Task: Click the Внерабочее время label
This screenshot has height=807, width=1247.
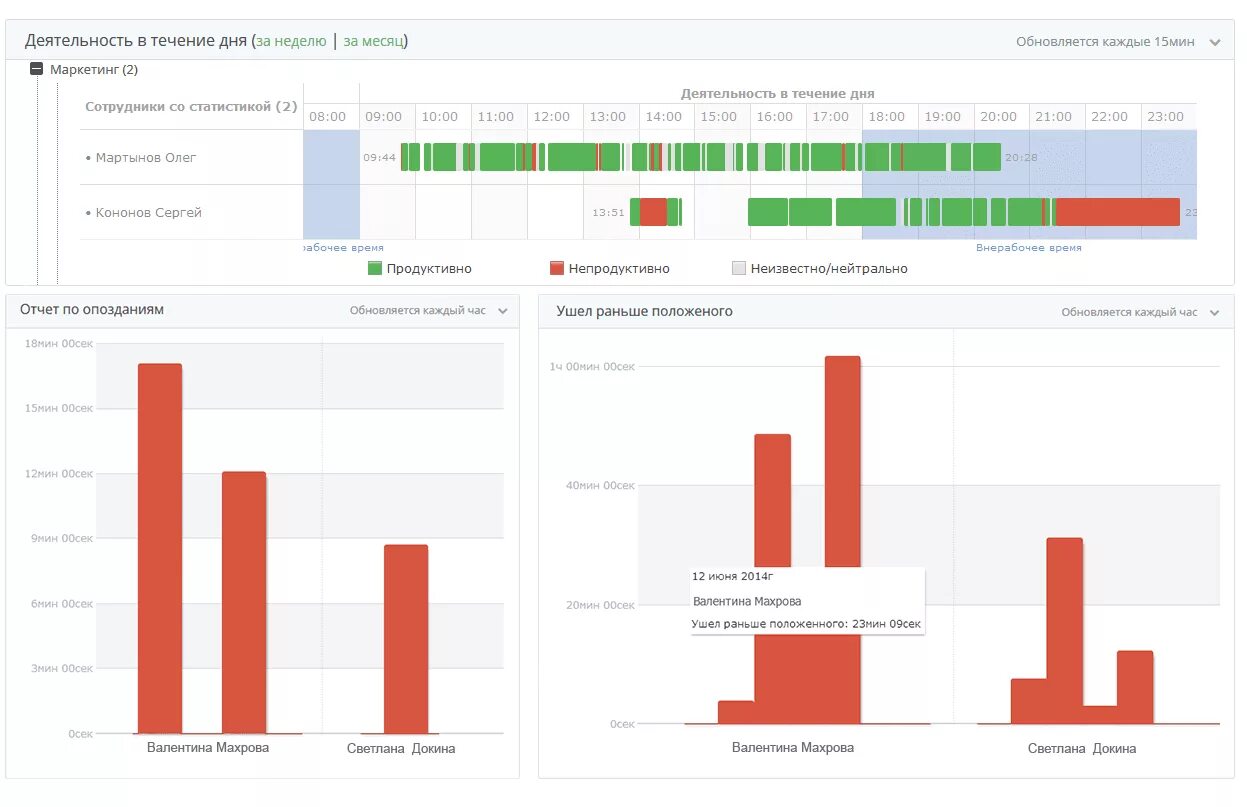Action: (1028, 248)
